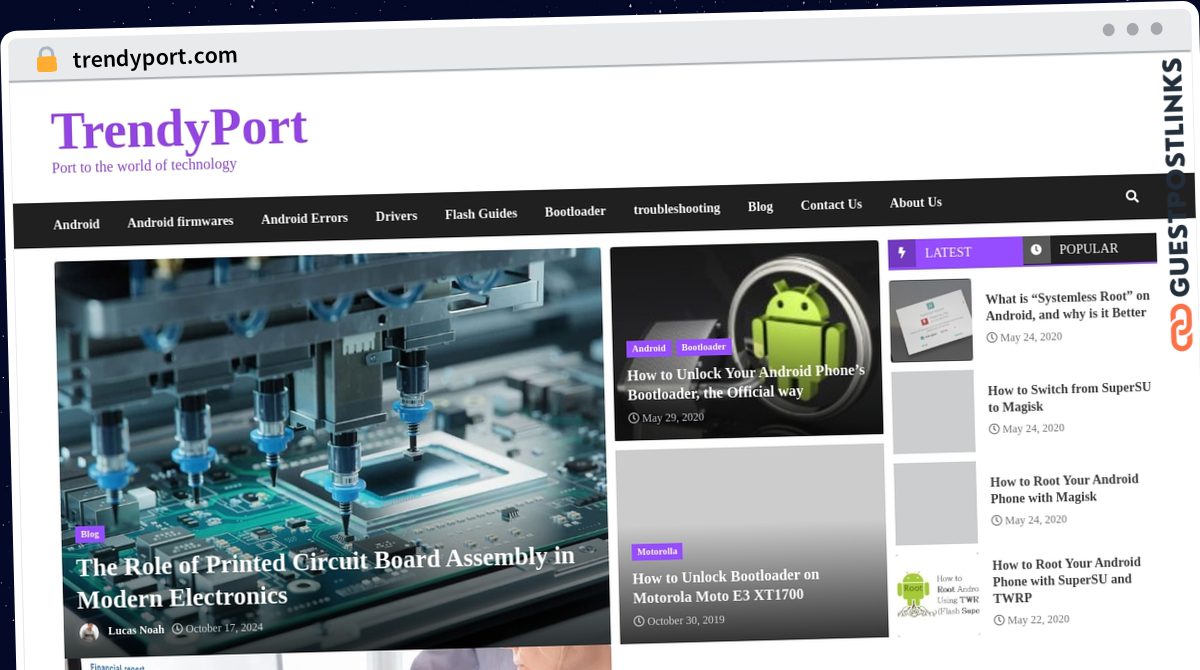Open the Motorola Moto E3 XT1700 article
The height and width of the screenshot is (670, 1200).
(726, 586)
